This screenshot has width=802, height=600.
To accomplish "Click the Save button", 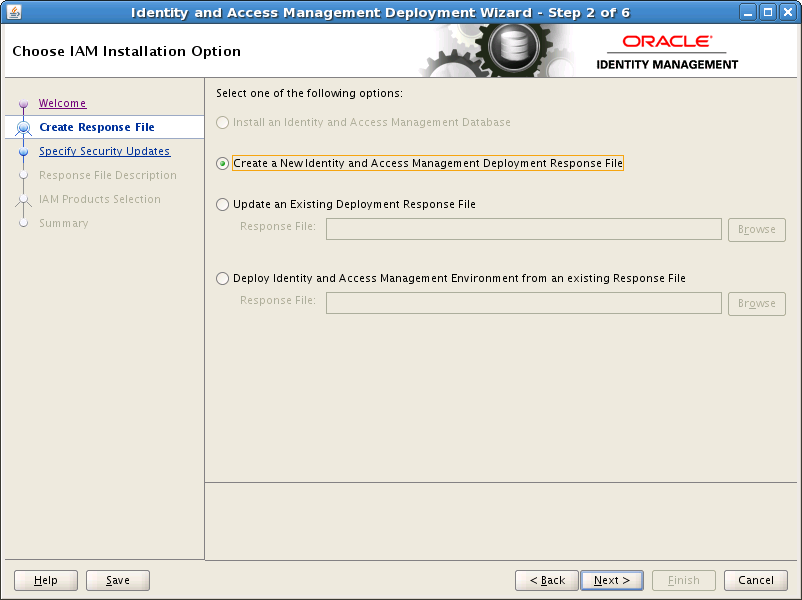I will coord(118,580).
